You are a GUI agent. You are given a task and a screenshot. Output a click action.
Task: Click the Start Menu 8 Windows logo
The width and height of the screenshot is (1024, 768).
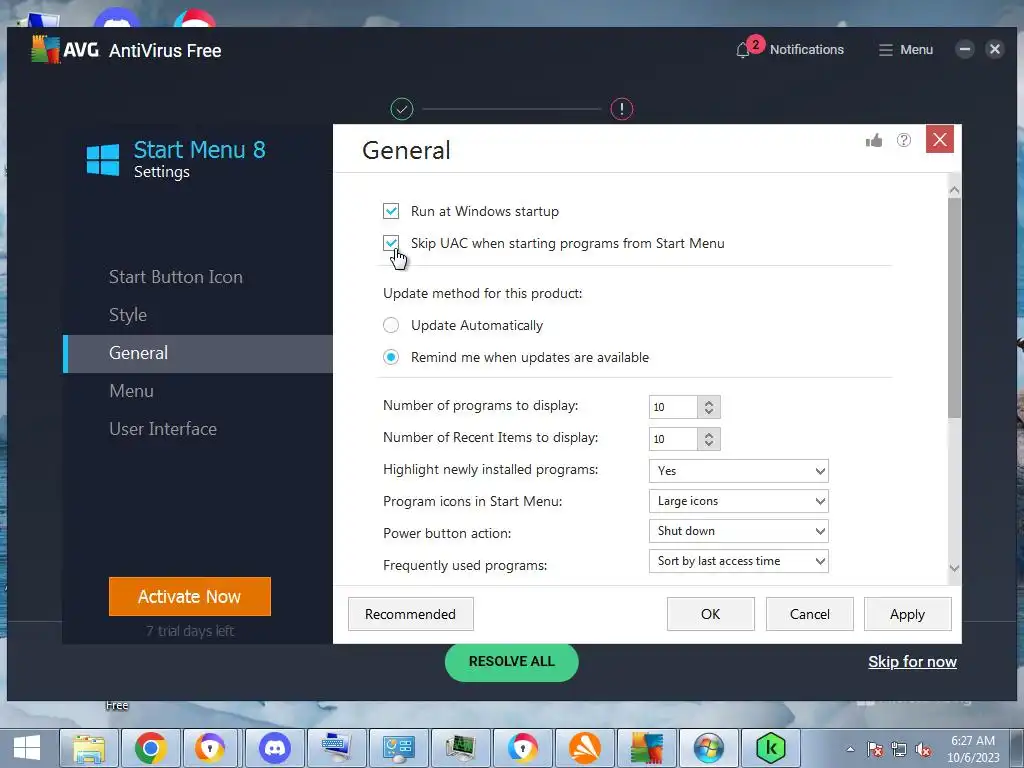(103, 160)
